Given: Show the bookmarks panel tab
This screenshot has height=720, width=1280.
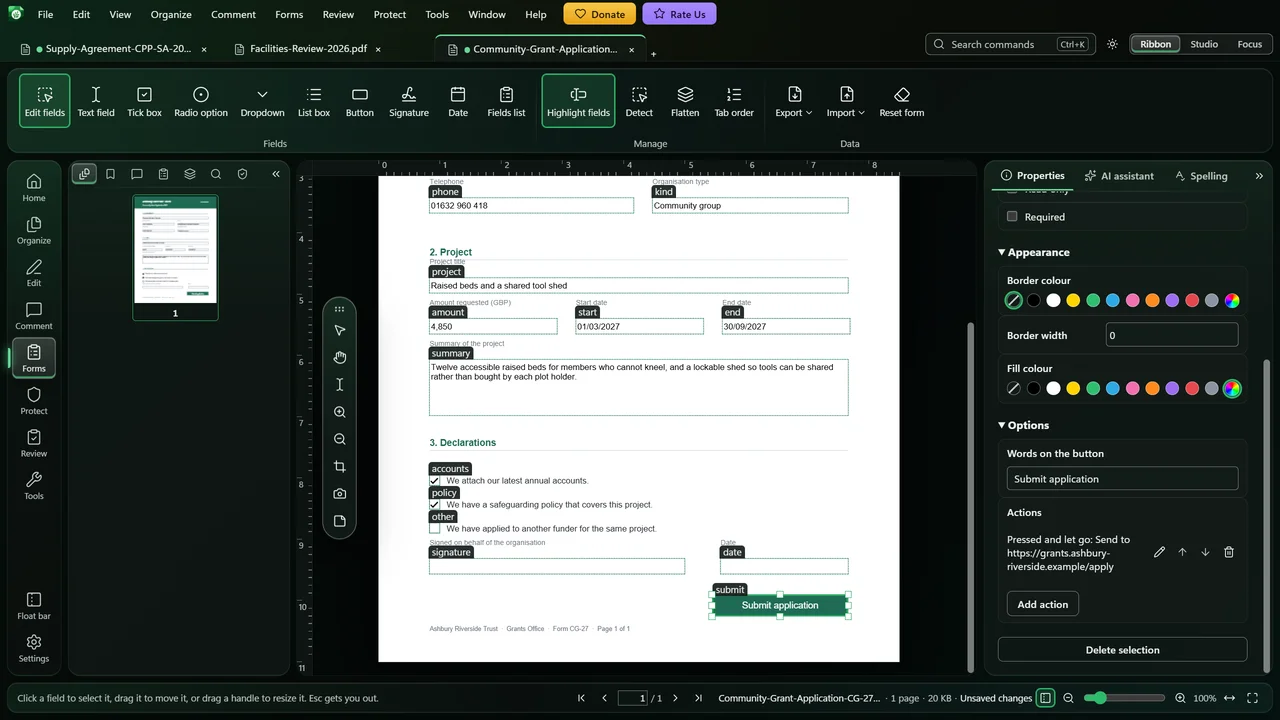Looking at the screenshot, I should point(111,174).
